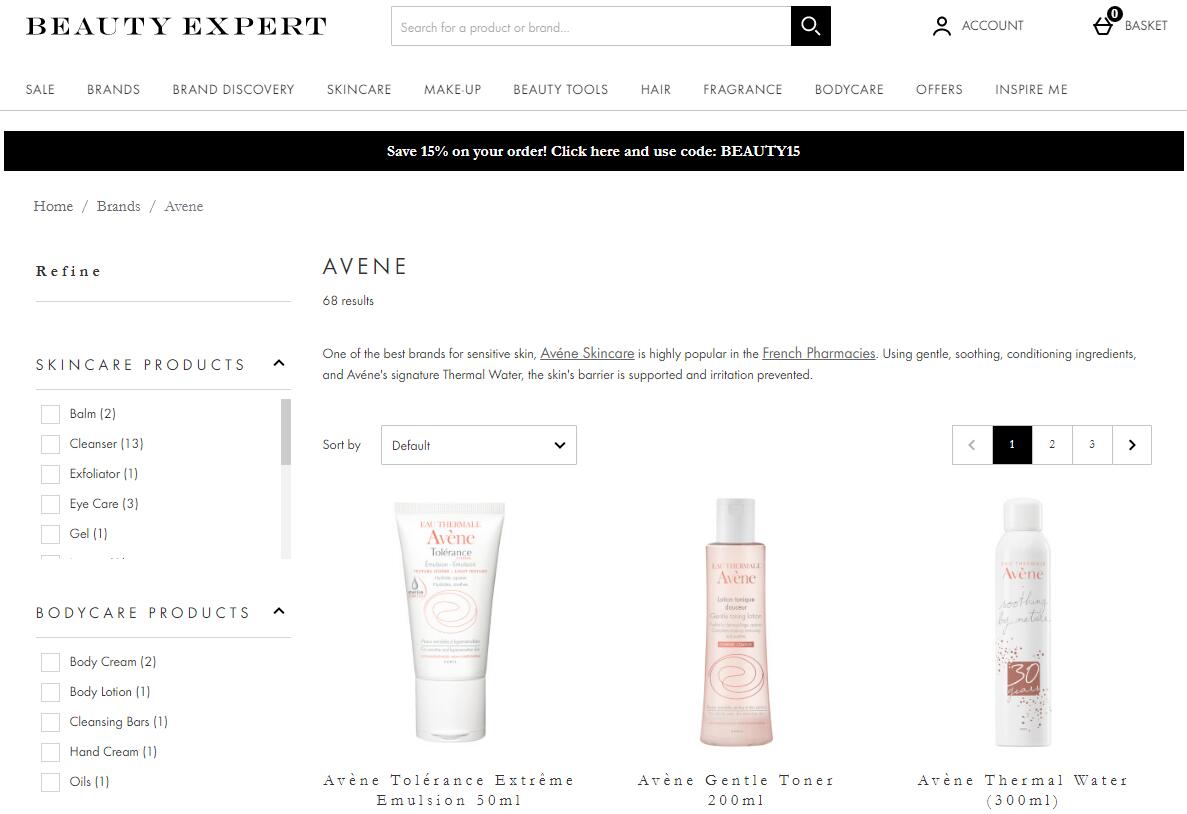Click the search magnifier button
Image resolution: width=1187 pixels, height=814 pixels.
coord(811,26)
